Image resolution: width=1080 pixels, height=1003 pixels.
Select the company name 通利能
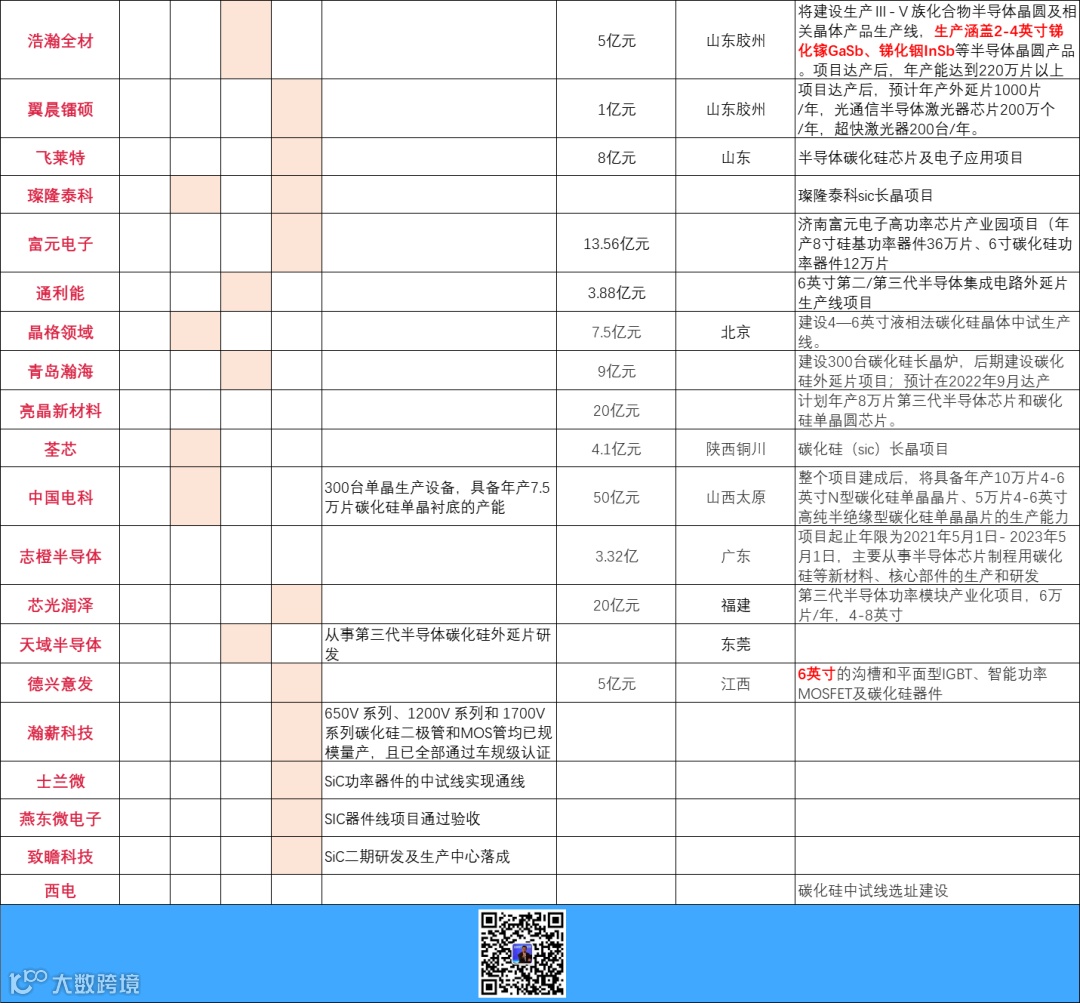[x=60, y=293]
